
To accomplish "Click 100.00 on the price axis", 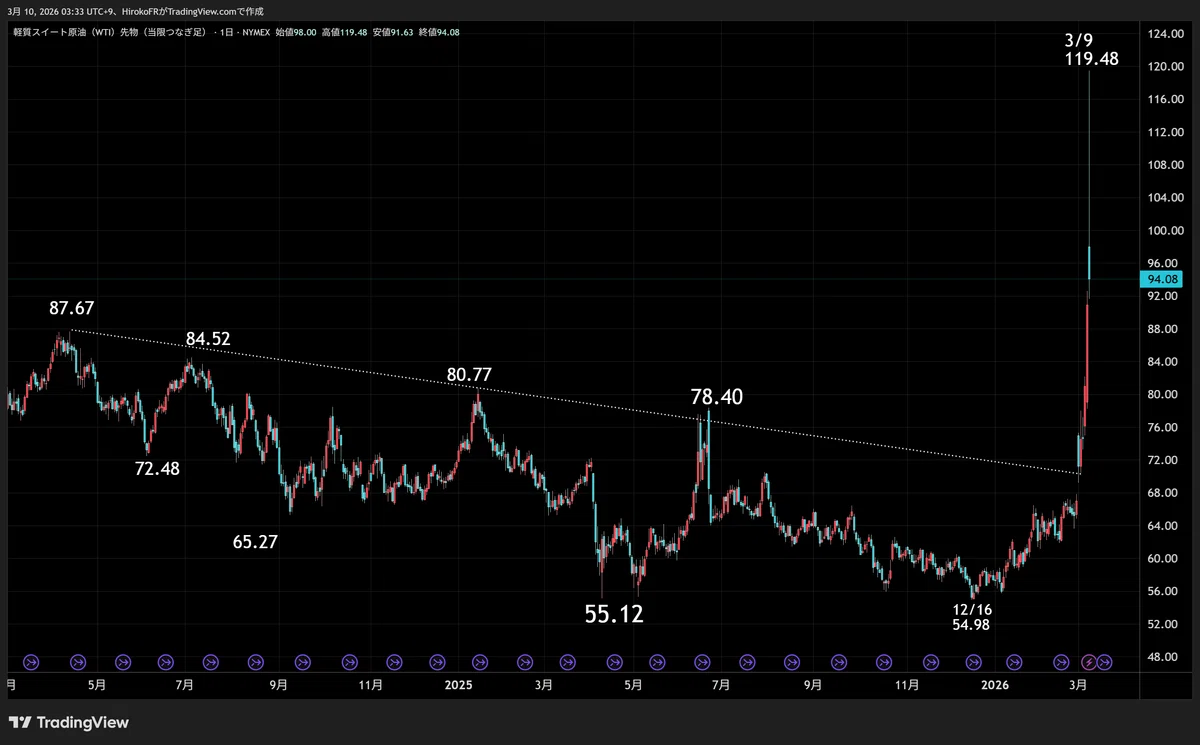I will coord(1164,231).
